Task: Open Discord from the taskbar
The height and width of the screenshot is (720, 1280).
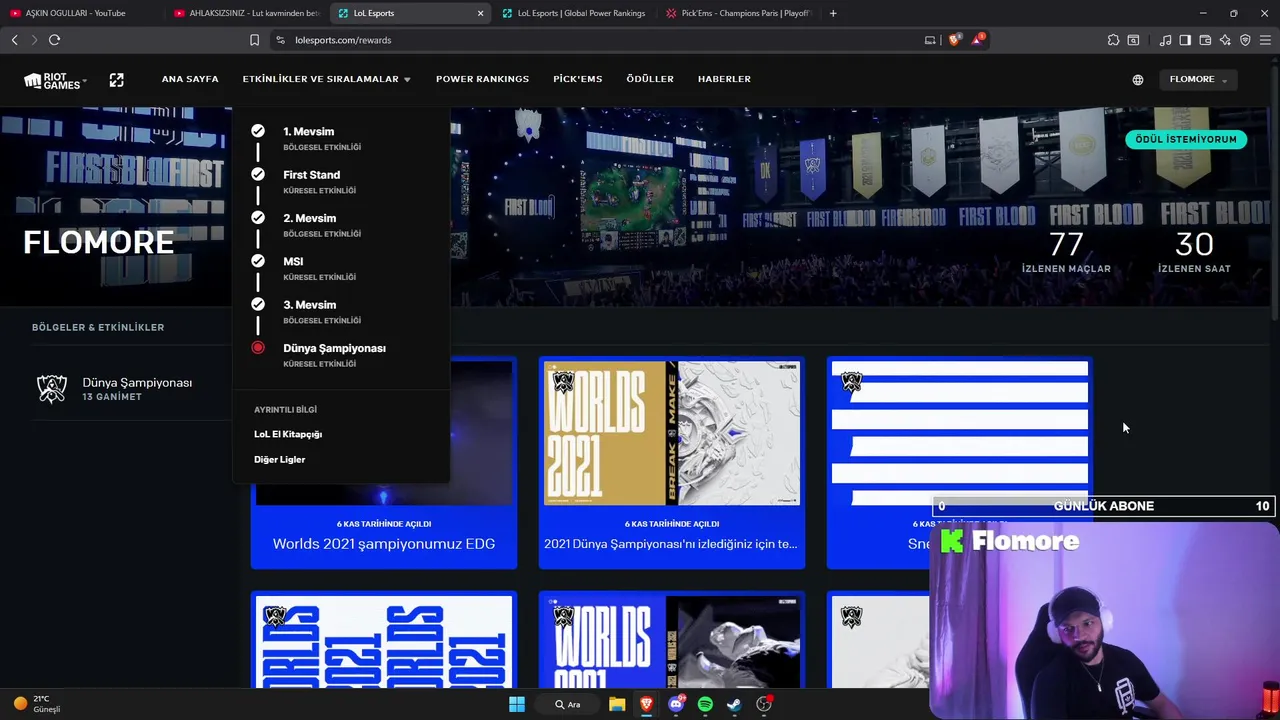Action: click(x=676, y=704)
